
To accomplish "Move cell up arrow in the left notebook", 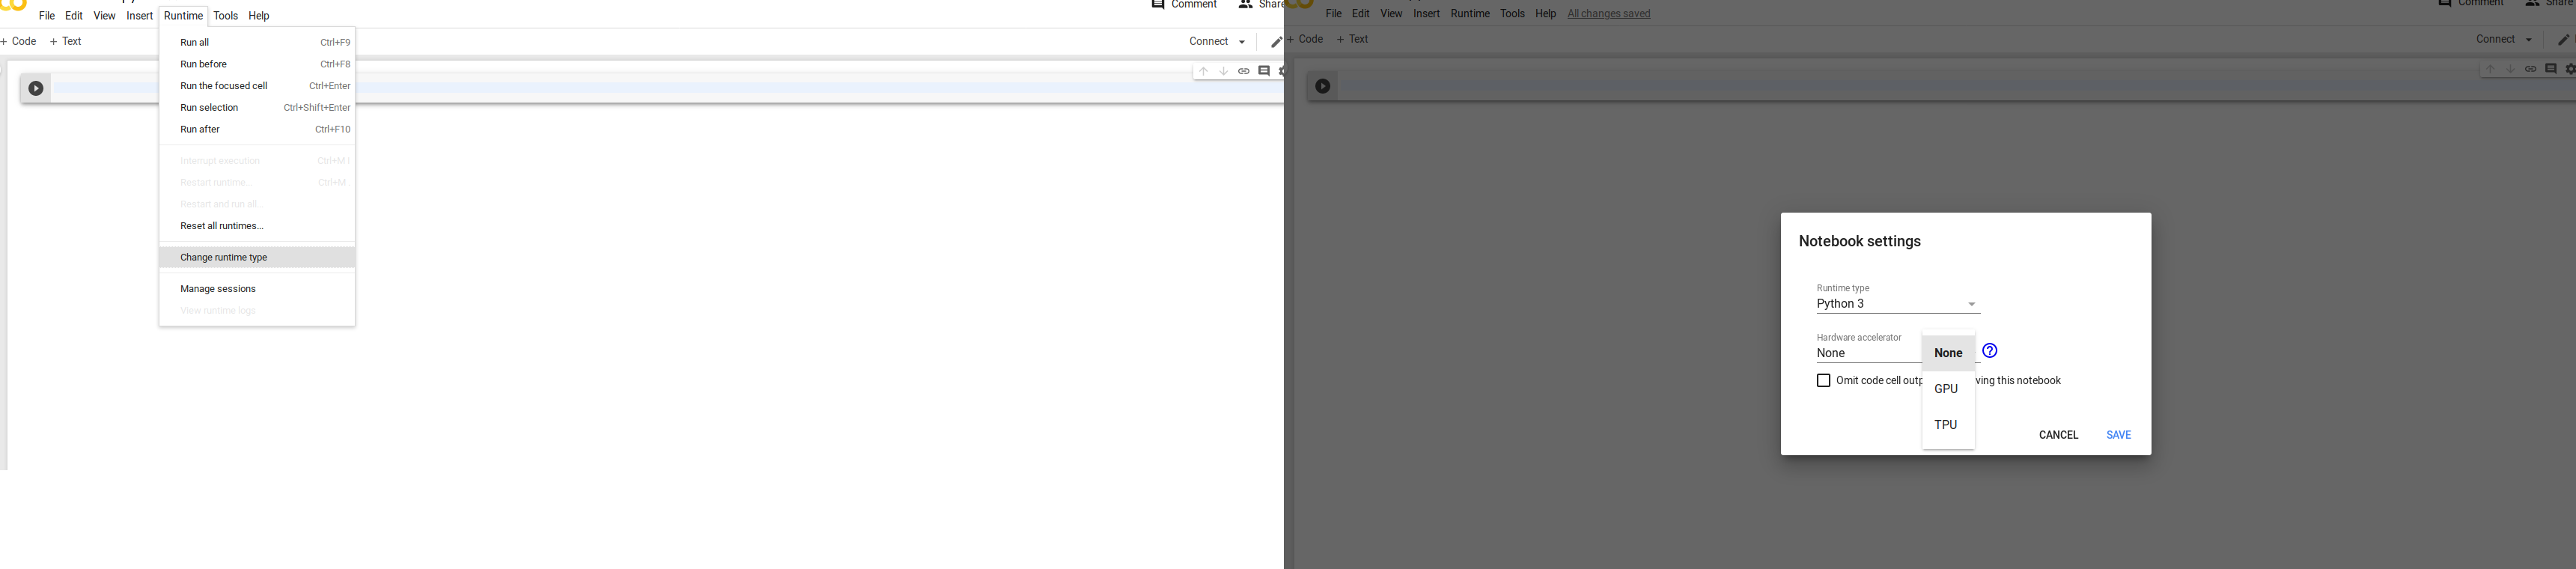I will tap(1203, 72).
